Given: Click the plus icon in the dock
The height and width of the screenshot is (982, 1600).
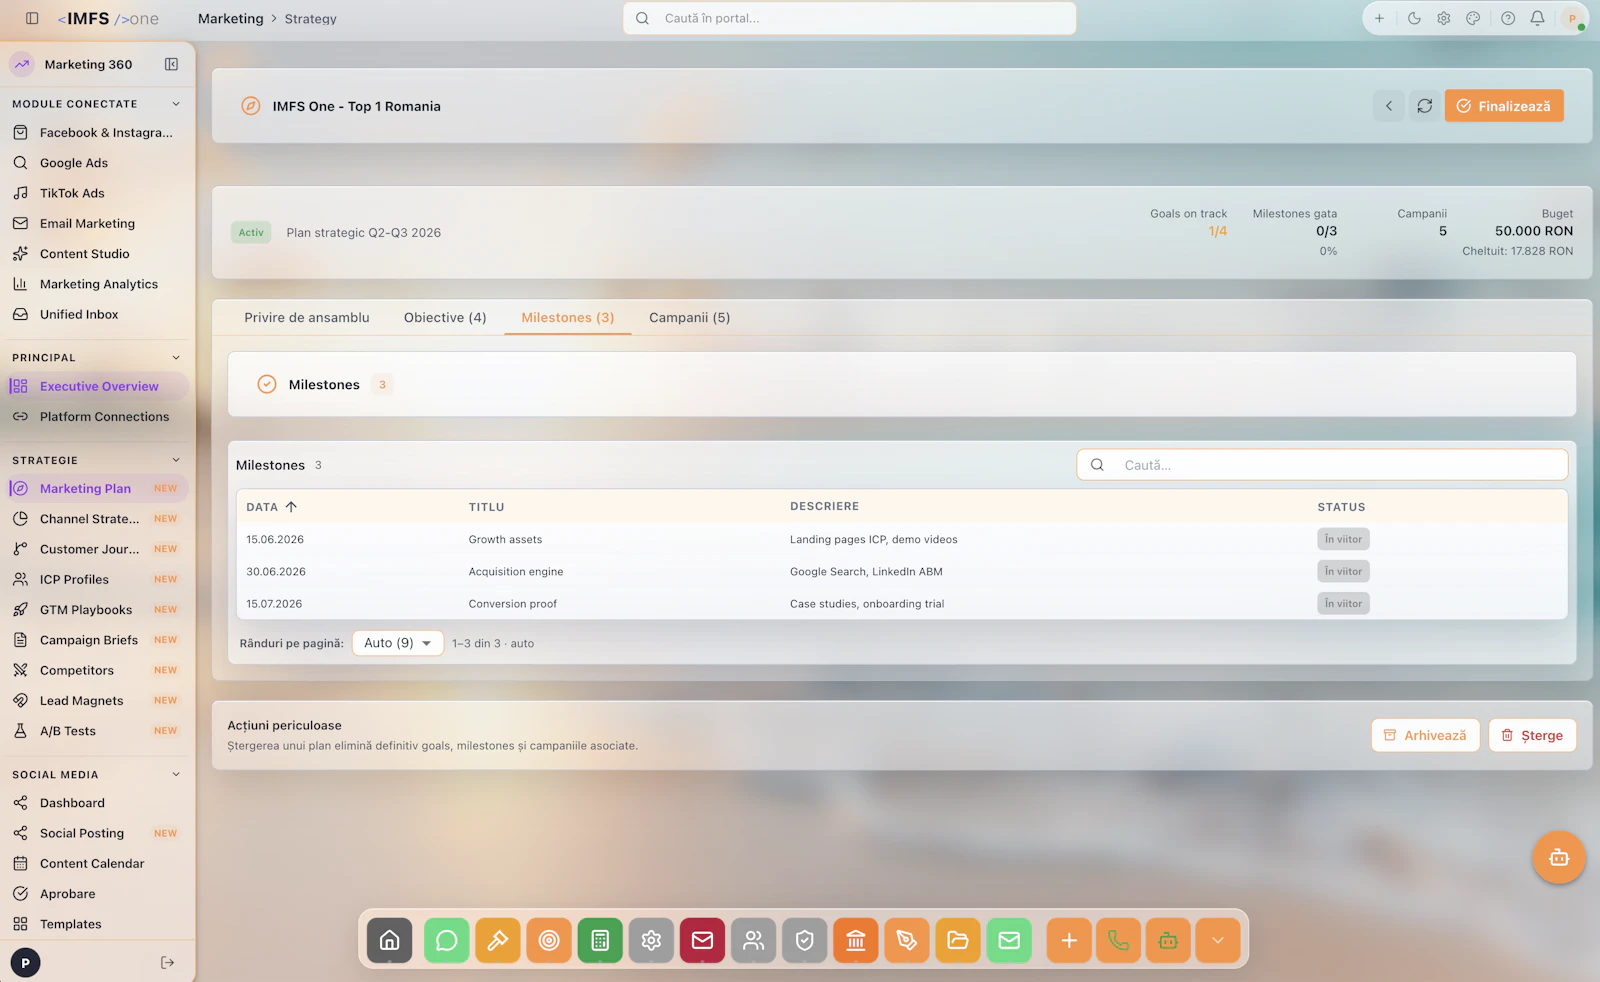Looking at the screenshot, I should pos(1069,940).
